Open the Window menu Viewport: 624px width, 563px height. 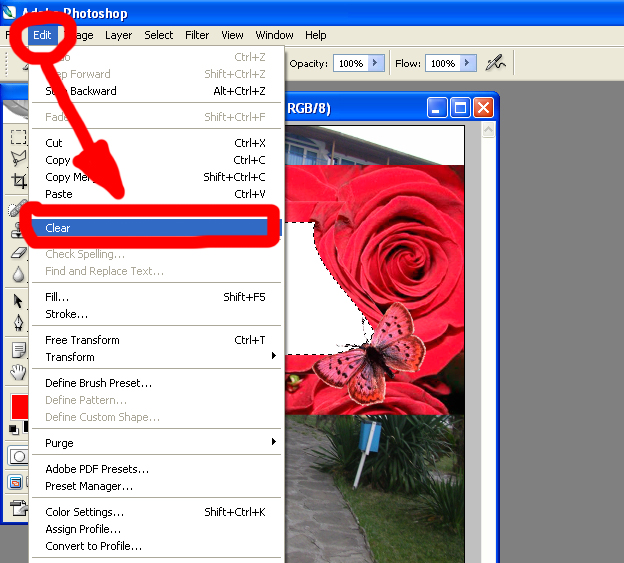pyautogui.click(x=274, y=35)
